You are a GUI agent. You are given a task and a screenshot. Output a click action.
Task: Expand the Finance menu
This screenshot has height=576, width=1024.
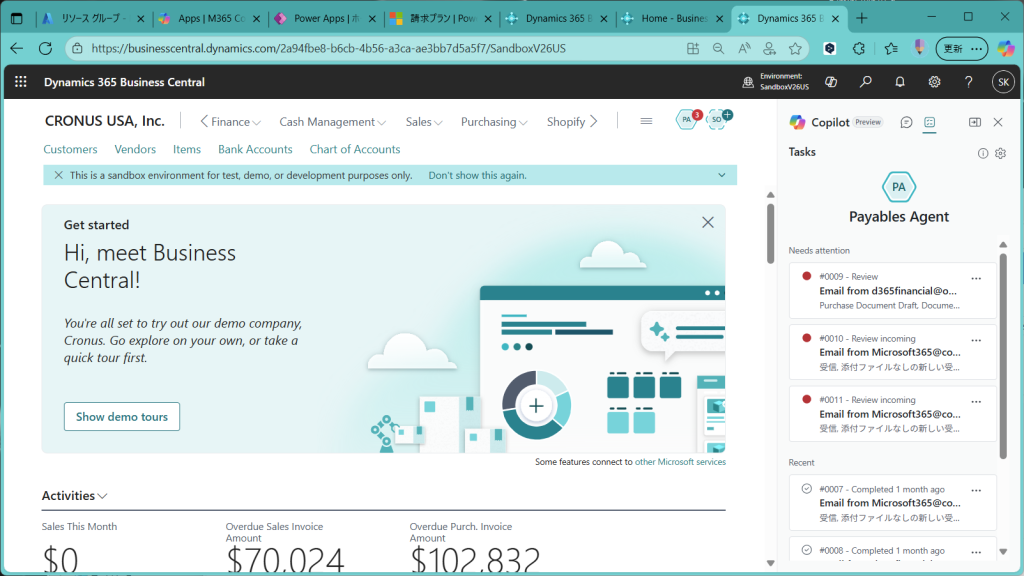(231, 122)
